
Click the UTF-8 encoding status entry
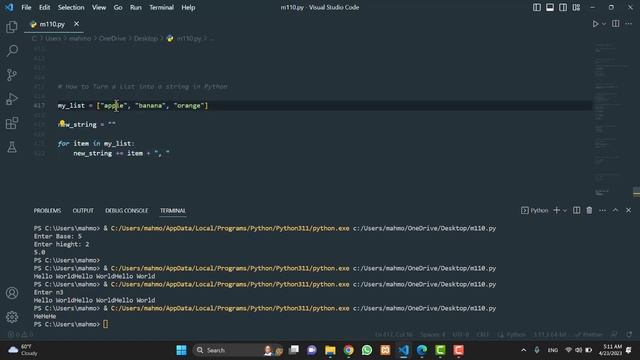coord(461,335)
